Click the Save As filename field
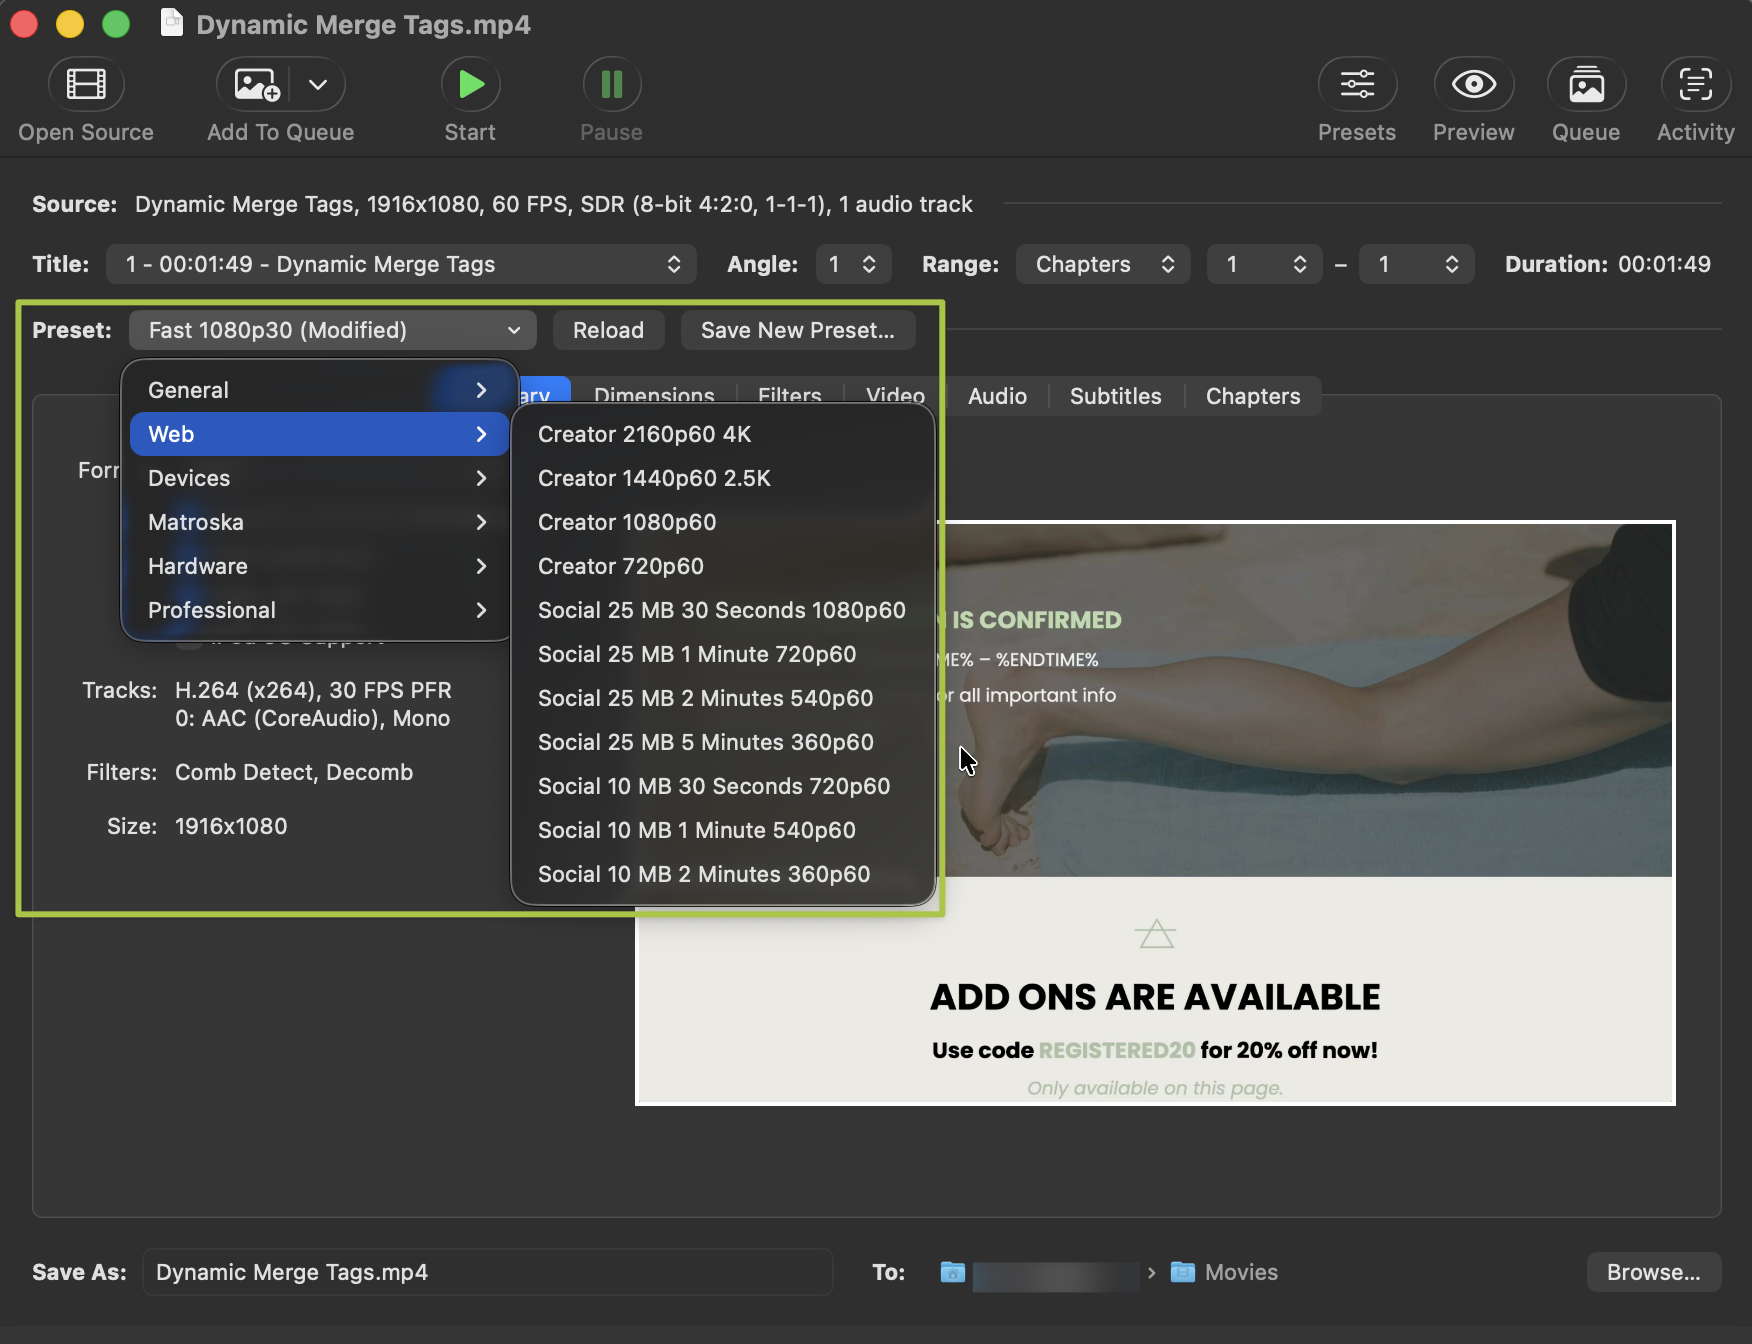1752x1344 pixels. click(488, 1272)
